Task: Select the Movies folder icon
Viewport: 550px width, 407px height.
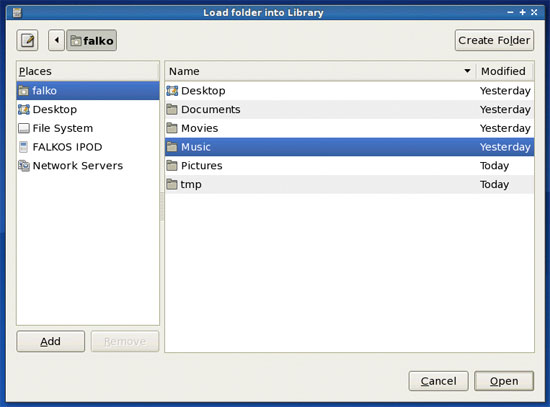Action: [172, 128]
